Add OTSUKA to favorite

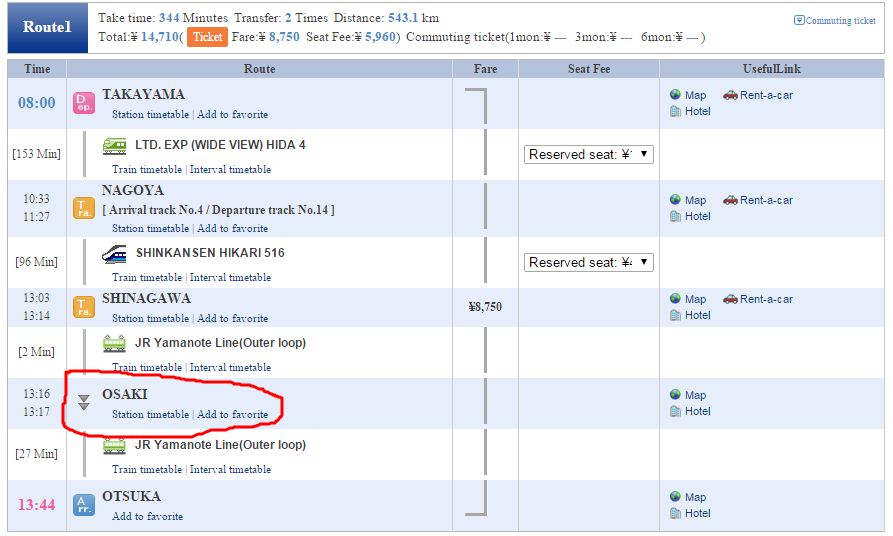click(148, 517)
